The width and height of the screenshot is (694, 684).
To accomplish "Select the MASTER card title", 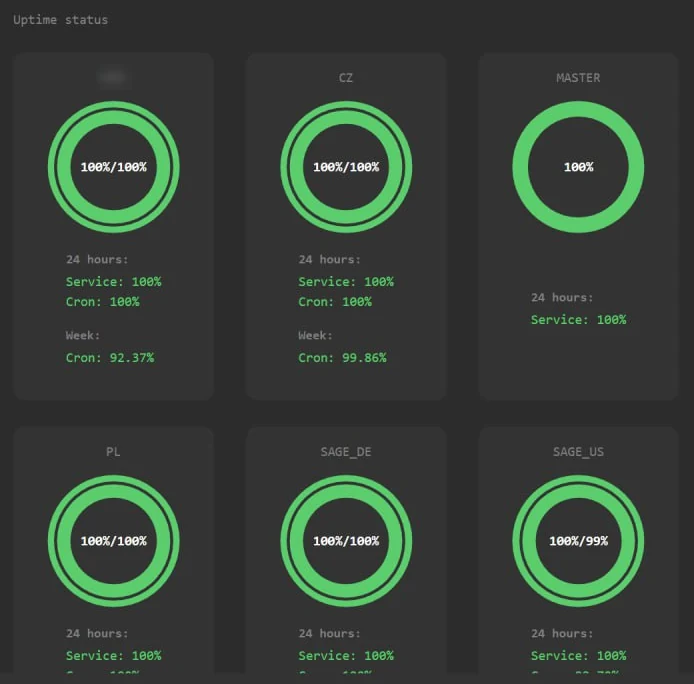I will (x=578, y=78).
